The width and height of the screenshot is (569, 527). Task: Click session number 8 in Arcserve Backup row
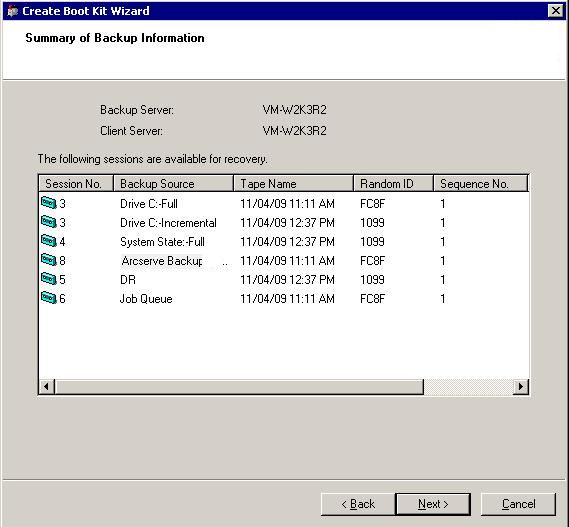62,261
